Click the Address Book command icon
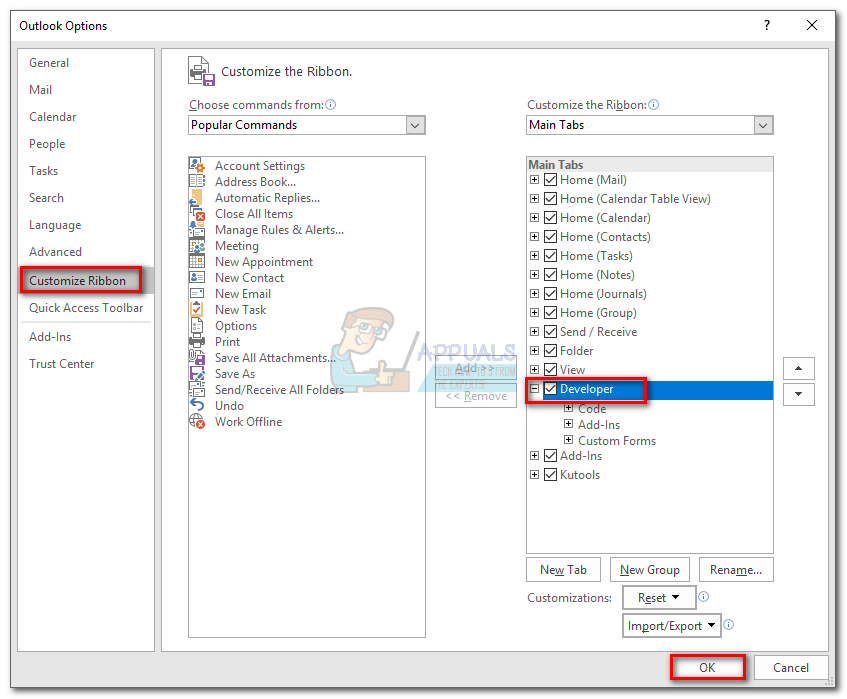This screenshot has height=699, width=847. [x=197, y=181]
